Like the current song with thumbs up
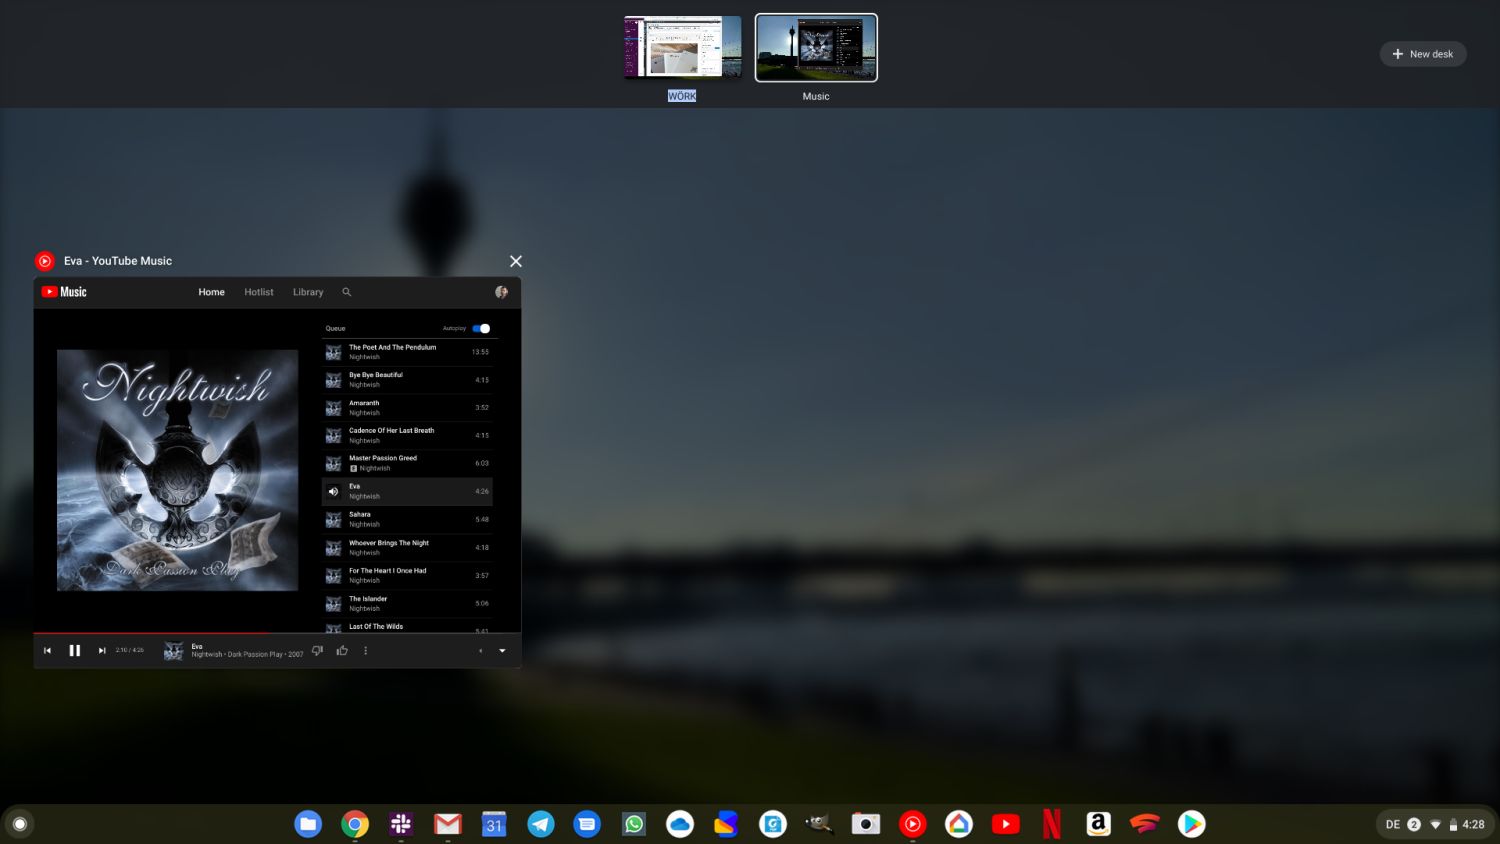 (342, 651)
